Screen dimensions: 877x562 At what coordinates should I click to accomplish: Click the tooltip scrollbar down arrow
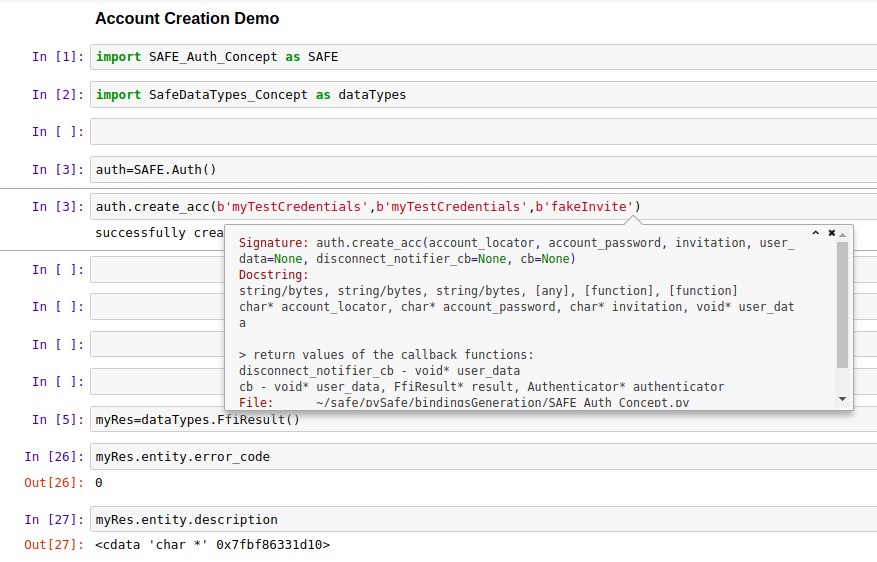click(x=843, y=399)
